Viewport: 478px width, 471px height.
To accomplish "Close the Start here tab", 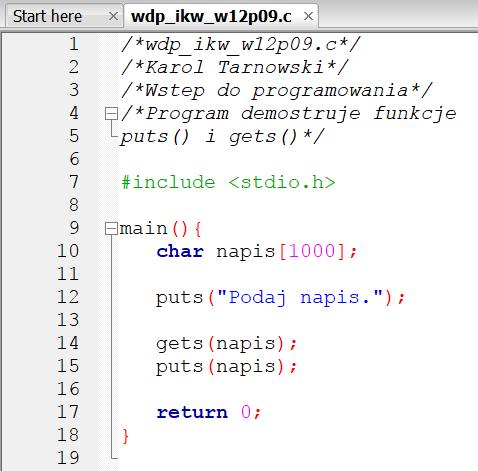I will click(113, 16).
